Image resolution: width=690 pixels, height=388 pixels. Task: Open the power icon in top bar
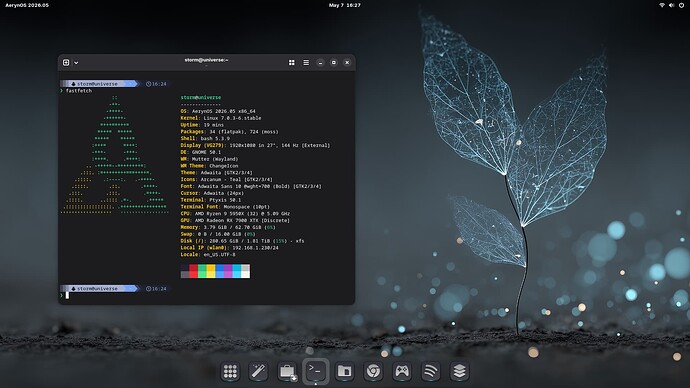click(x=681, y=5)
